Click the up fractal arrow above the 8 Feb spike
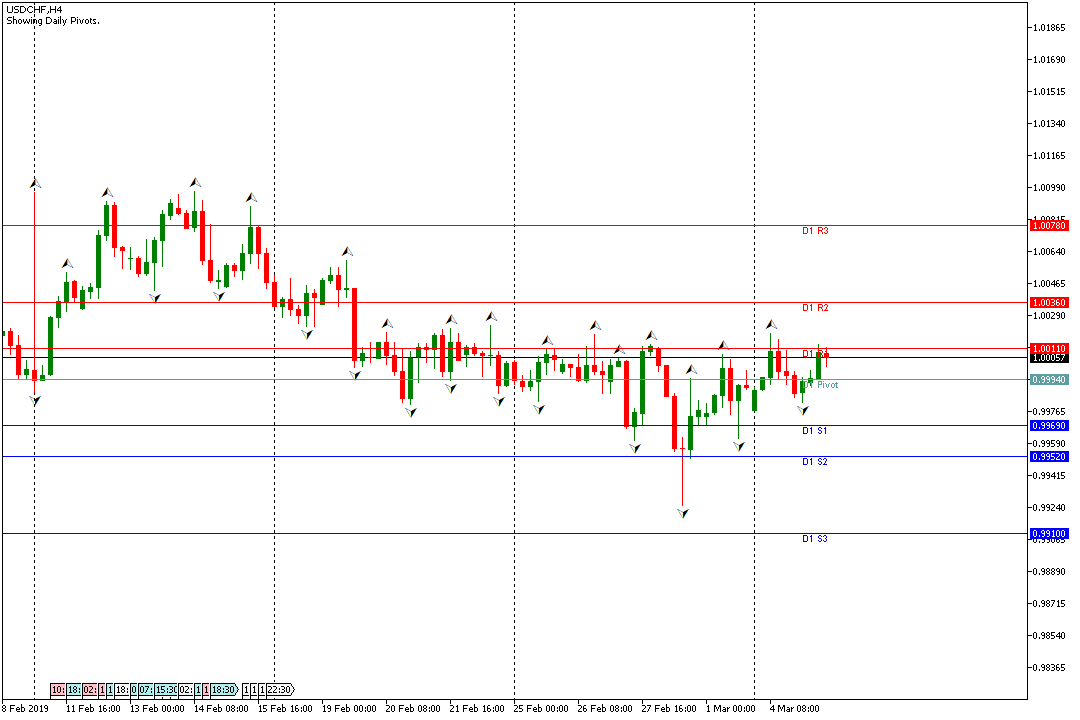The height and width of the screenshot is (720, 1080). (x=36, y=183)
